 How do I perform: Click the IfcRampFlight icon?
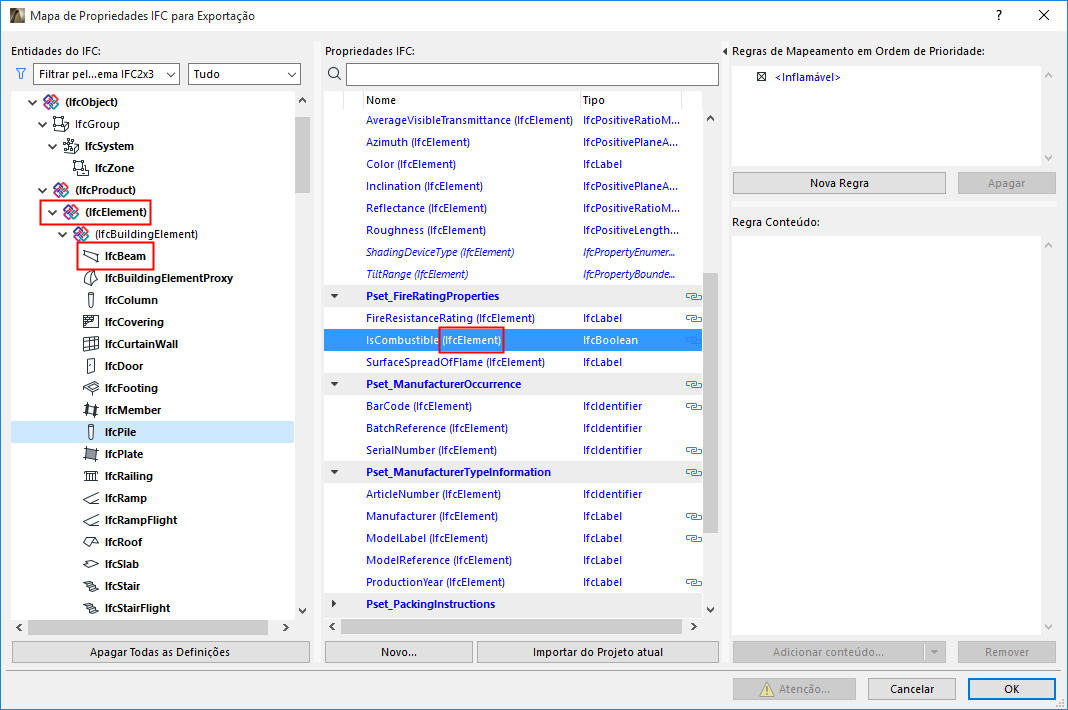pos(91,520)
